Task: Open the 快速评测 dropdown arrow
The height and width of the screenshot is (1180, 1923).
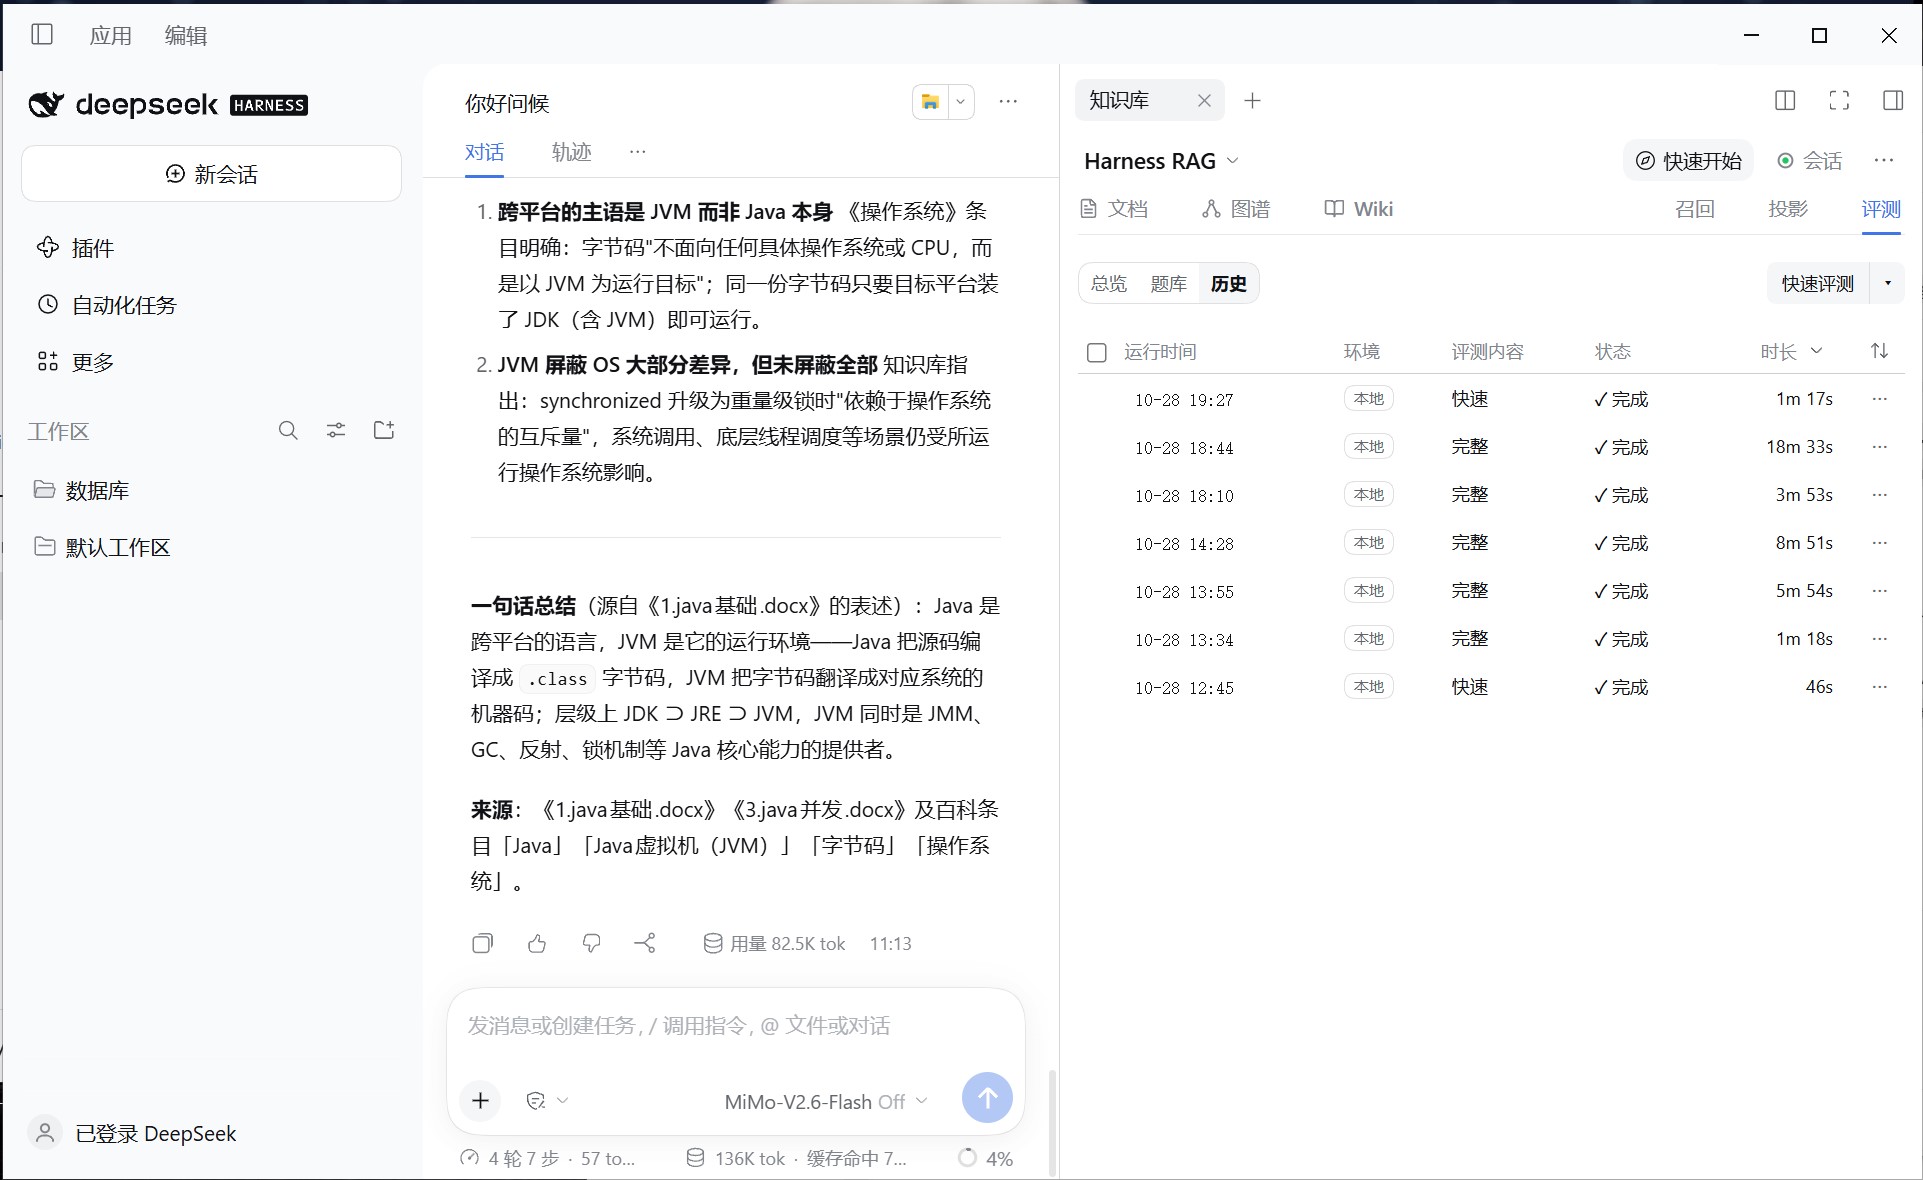Action: point(1888,284)
